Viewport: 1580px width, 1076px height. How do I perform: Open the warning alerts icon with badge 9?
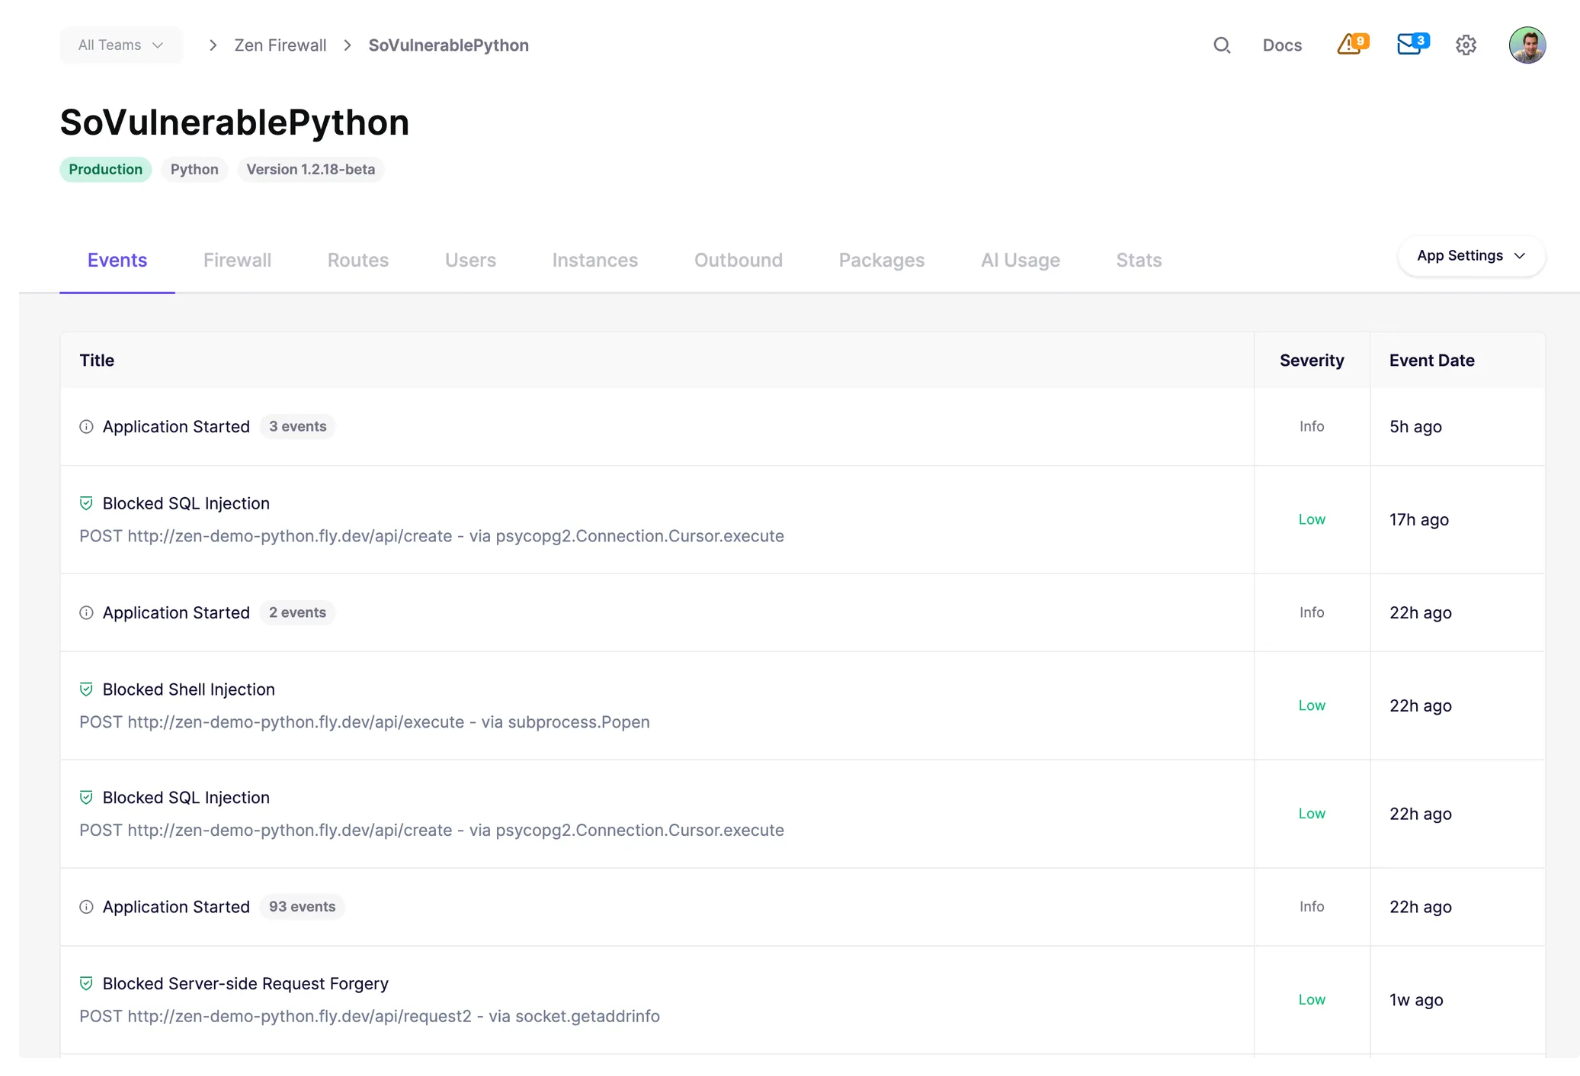1352,44
